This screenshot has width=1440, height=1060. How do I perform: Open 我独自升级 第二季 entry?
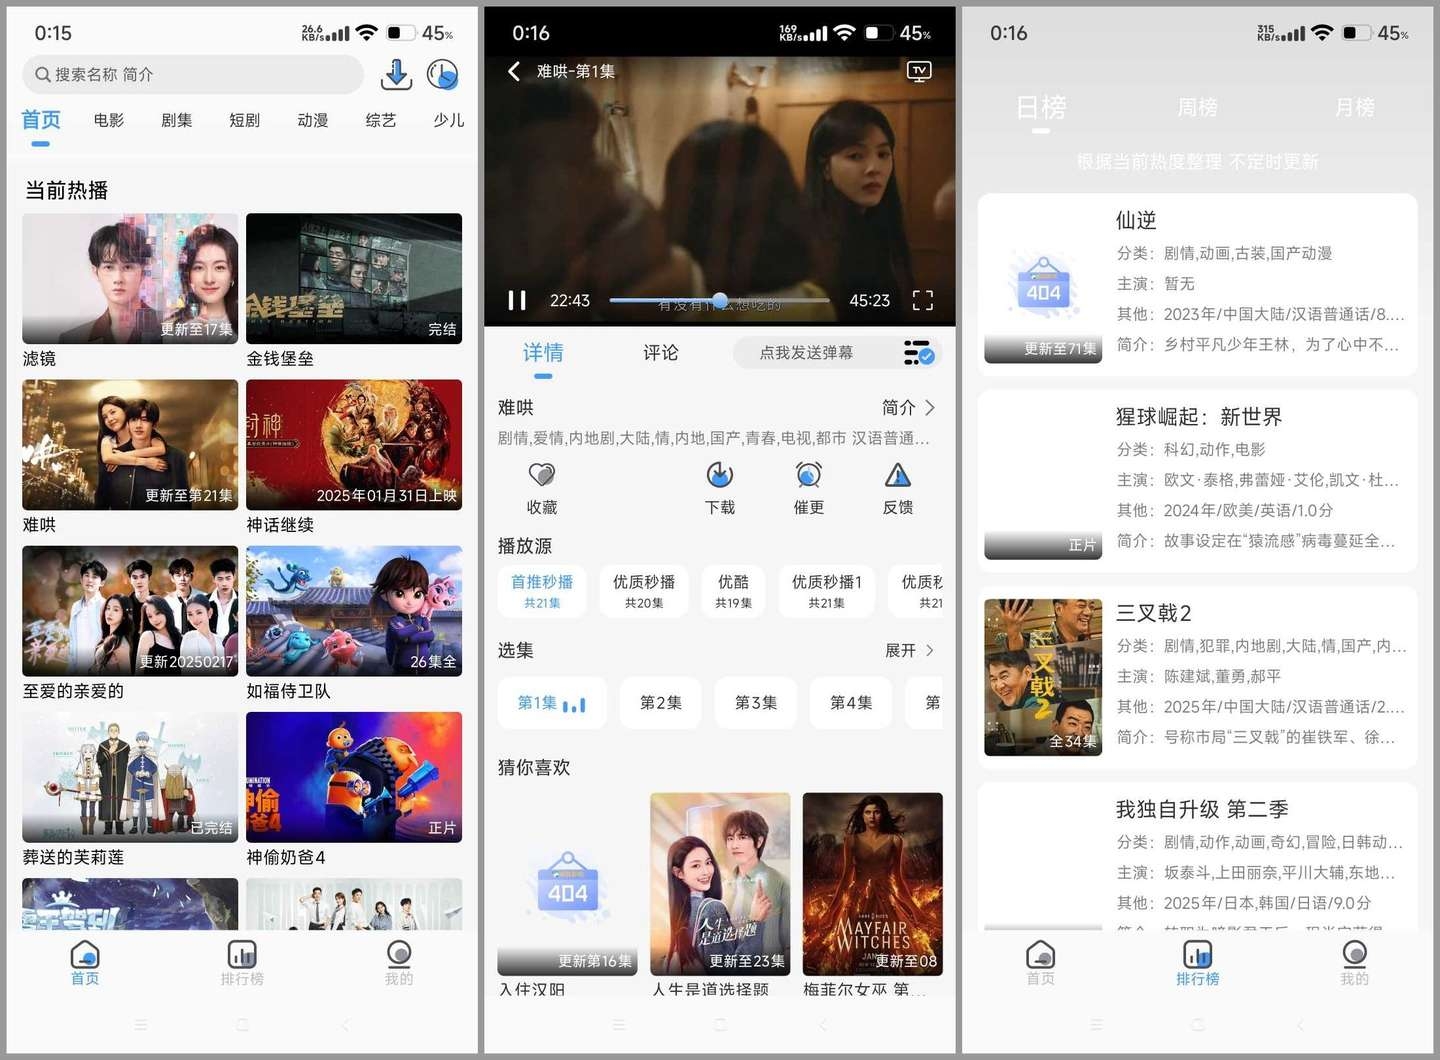tap(1198, 857)
